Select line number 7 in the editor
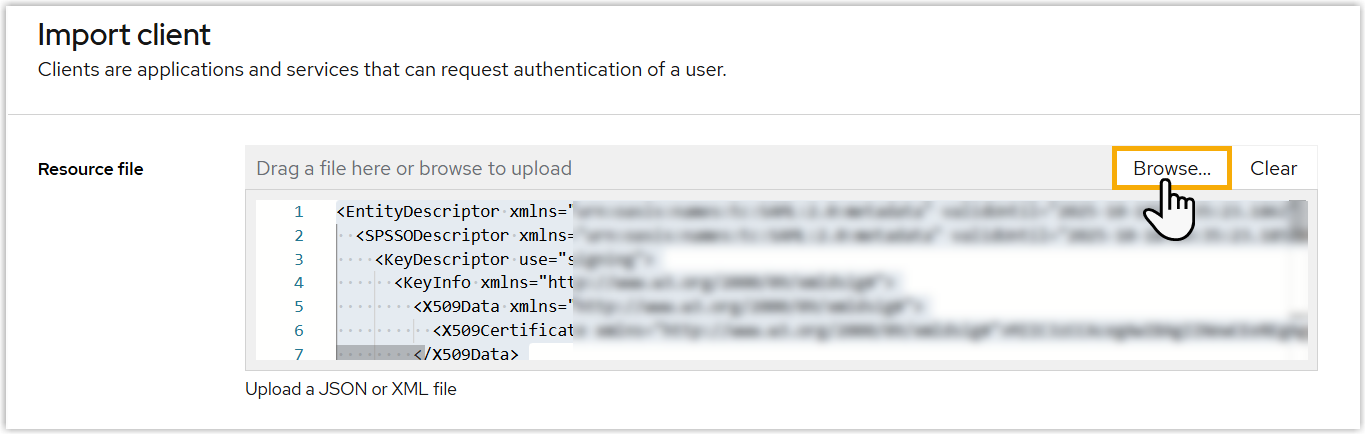The image size is (1366, 435). tap(299, 354)
